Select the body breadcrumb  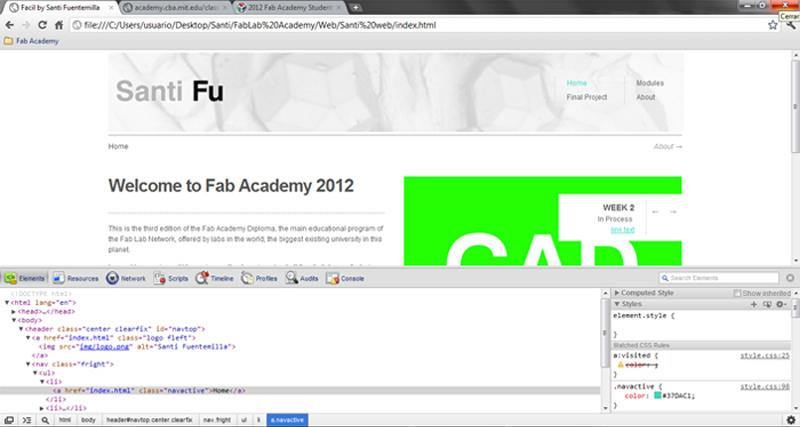coord(88,420)
